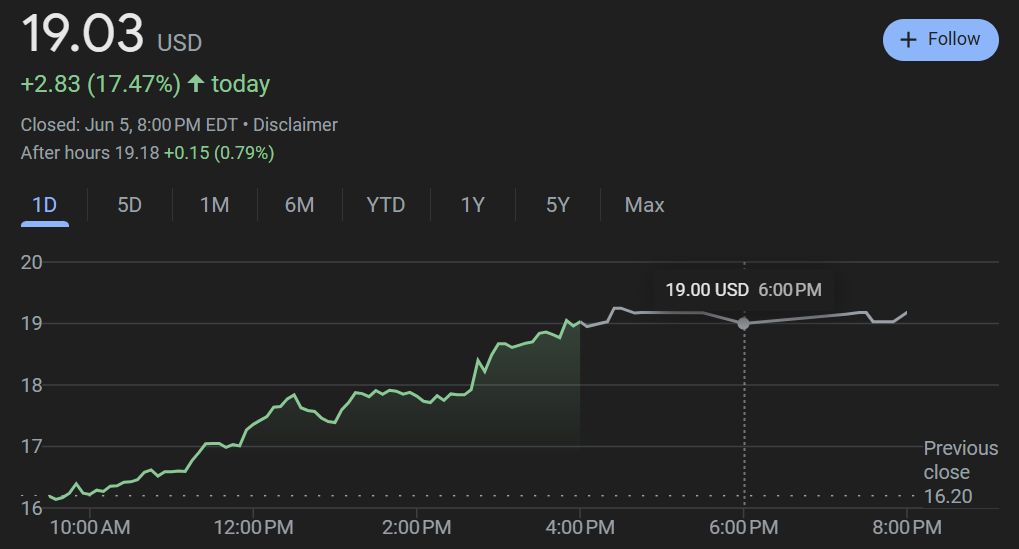Click the Follow button
This screenshot has width=1019, height=549.
(940, 40)
